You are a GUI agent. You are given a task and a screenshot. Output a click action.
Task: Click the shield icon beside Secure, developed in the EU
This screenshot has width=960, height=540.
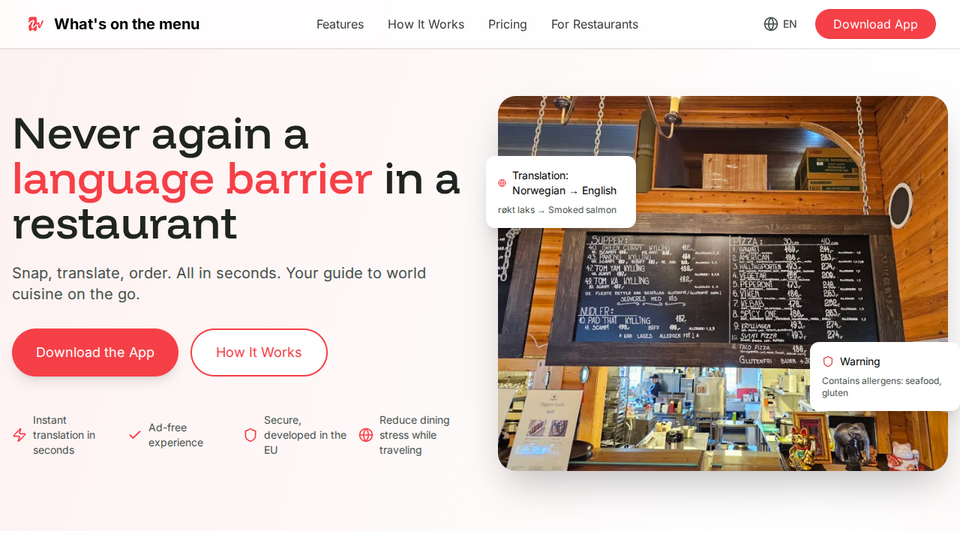tap(250, 435)
